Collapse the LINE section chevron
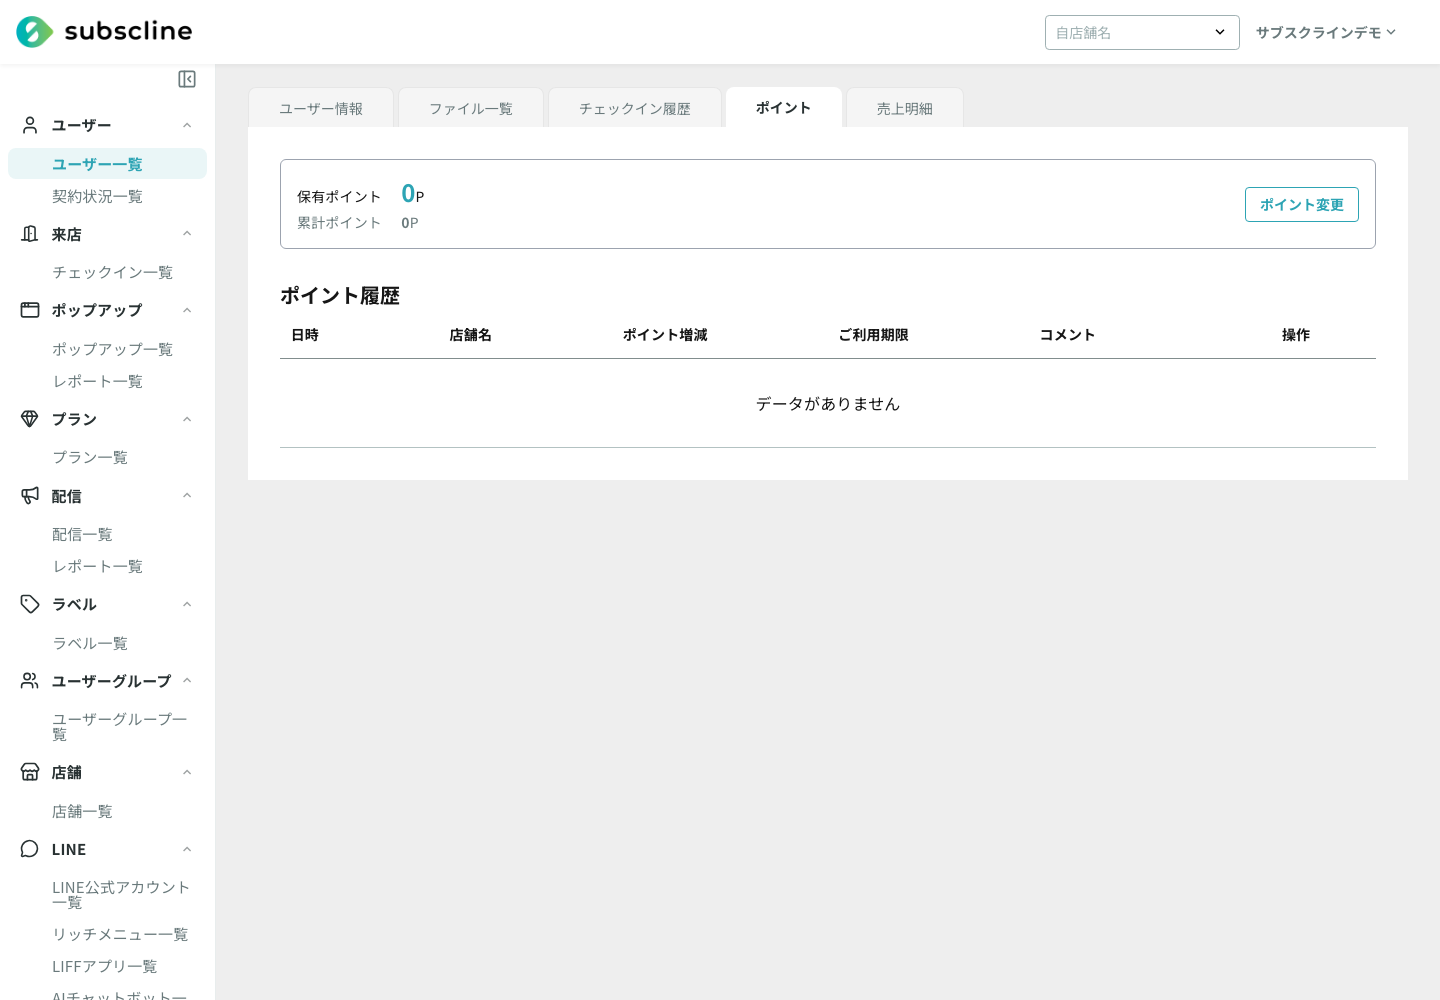 tap(187, 849)
